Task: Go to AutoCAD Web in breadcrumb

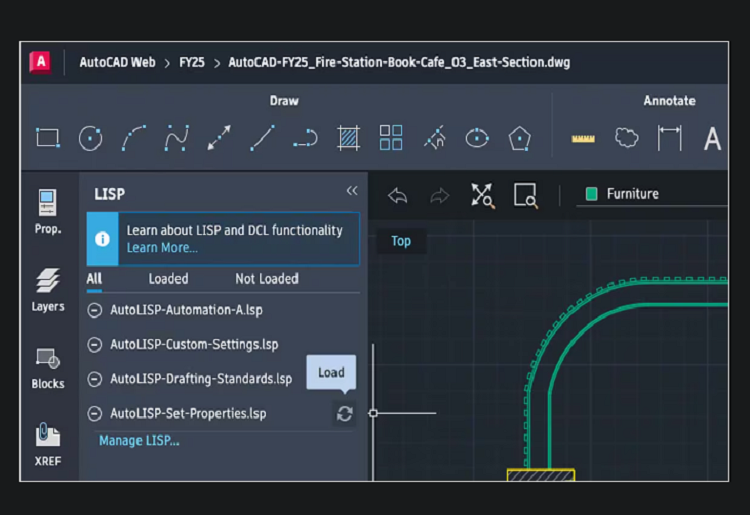Action: pos(117,63)
